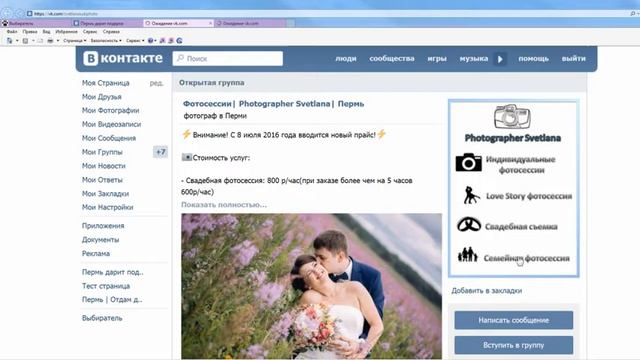Click 'ред.' edit link next to Моя Страница
Screen dimensions: 640x360
pos(156,83)
